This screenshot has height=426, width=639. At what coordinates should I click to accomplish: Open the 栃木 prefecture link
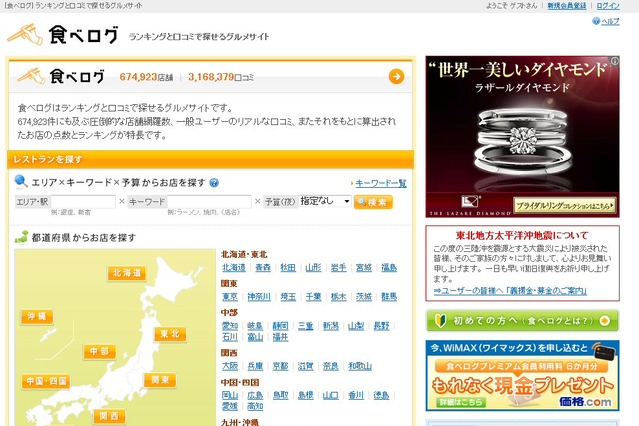339,297
